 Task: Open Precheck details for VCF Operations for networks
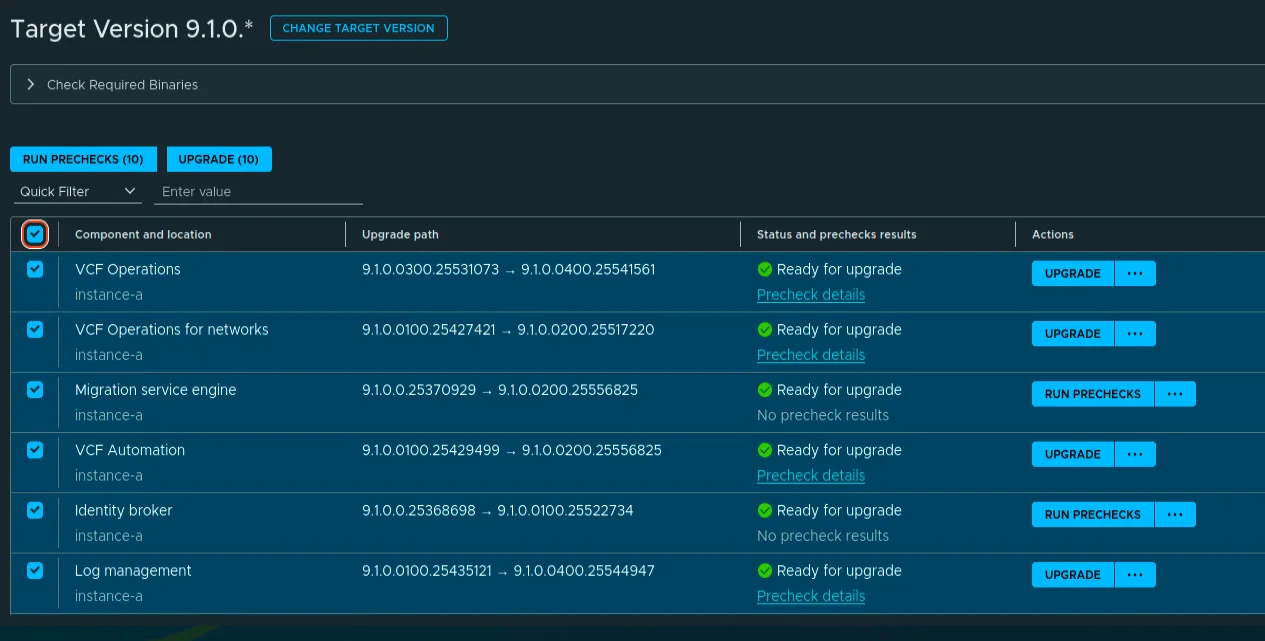(811, 355)
